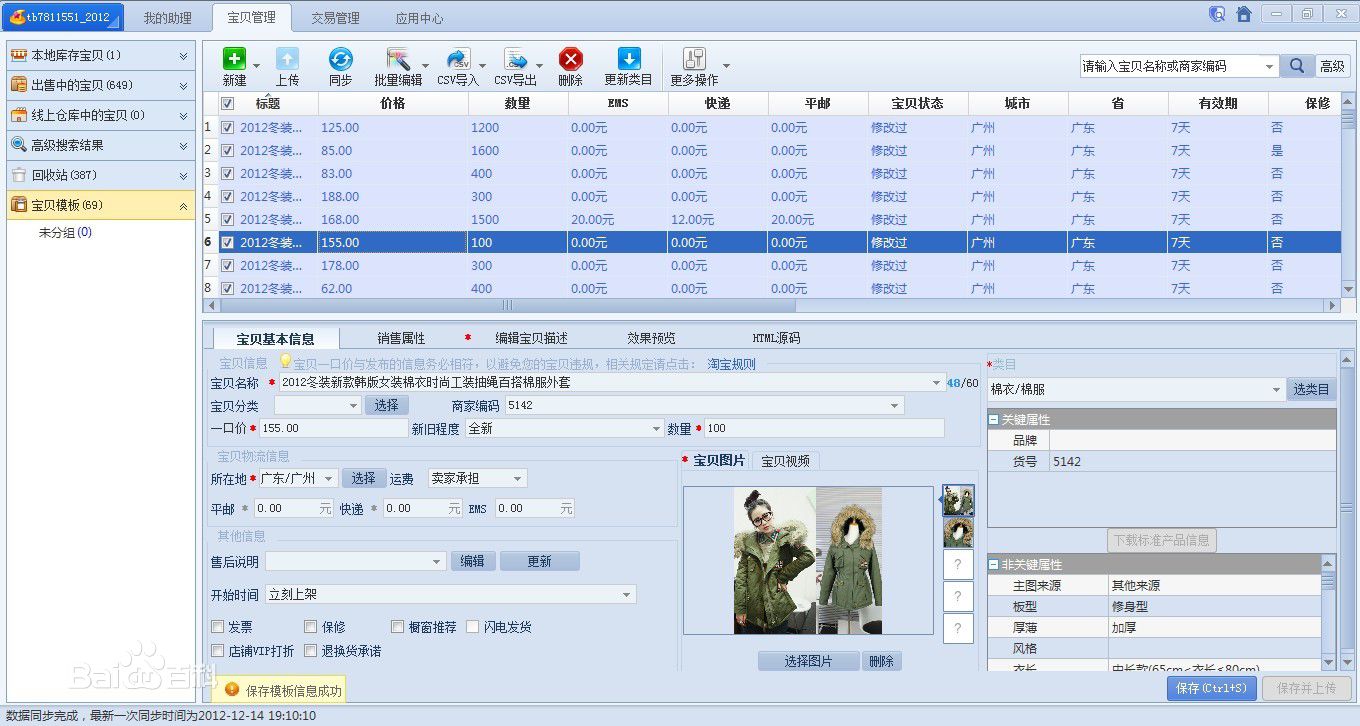1360x726 pixels.
Task: Open the 销售属性 tab
Action: coord(401,338)
